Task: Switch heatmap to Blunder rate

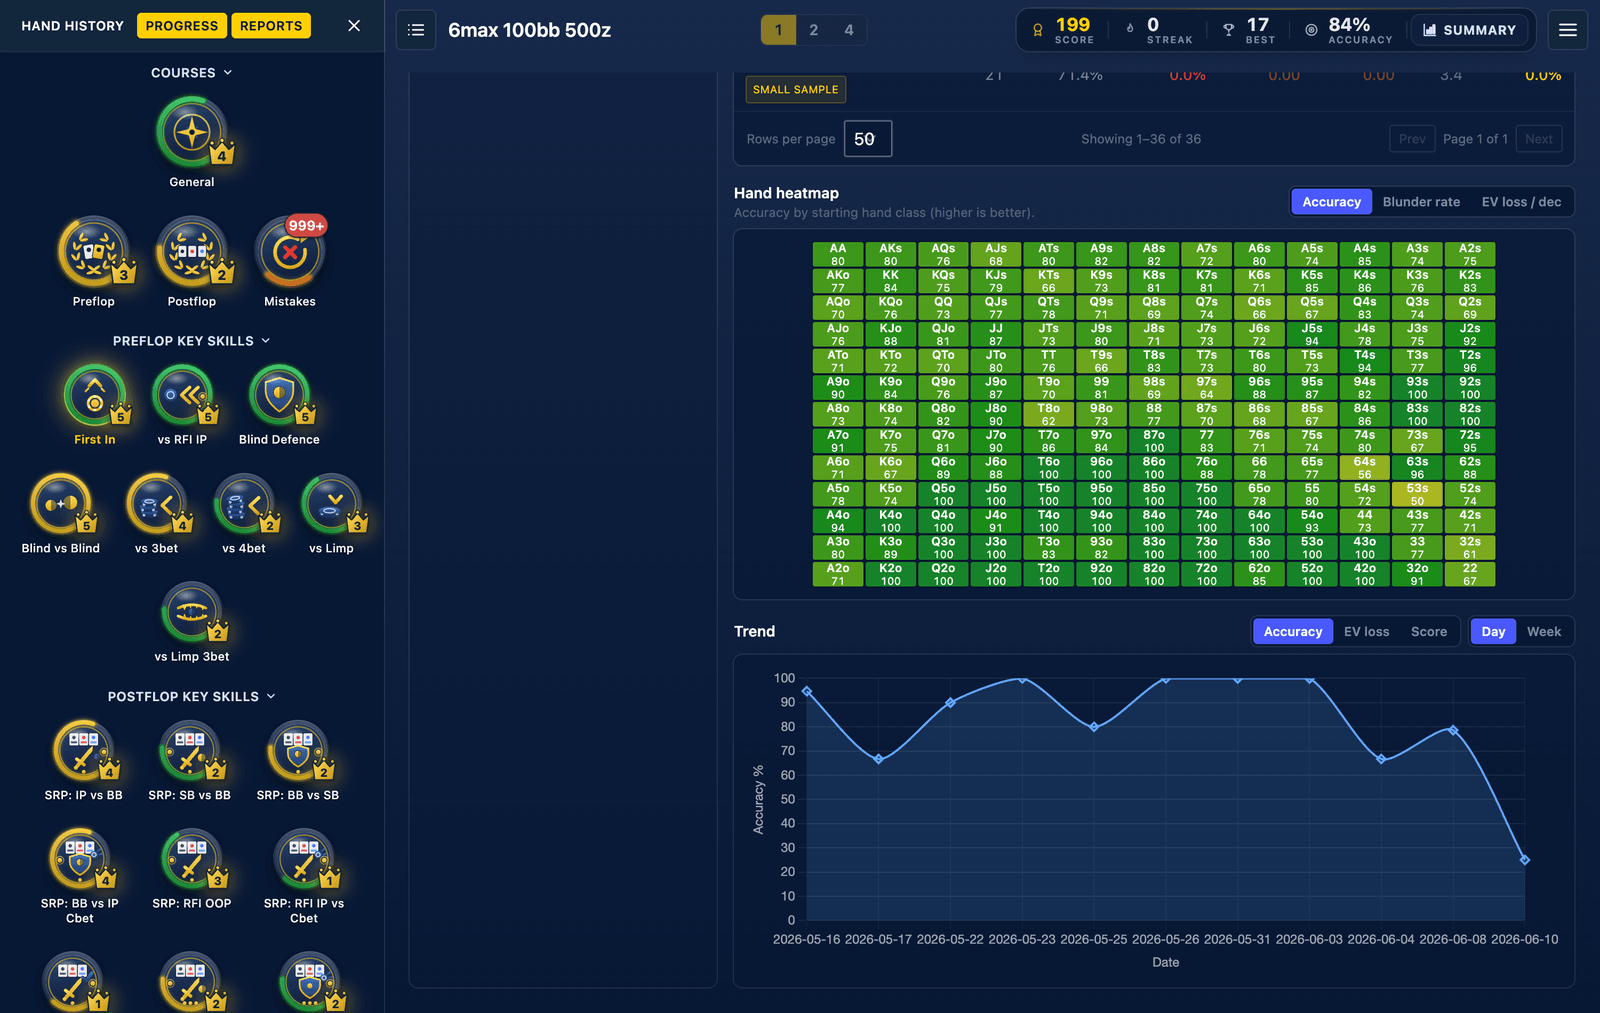Action: pos(1421,202)
